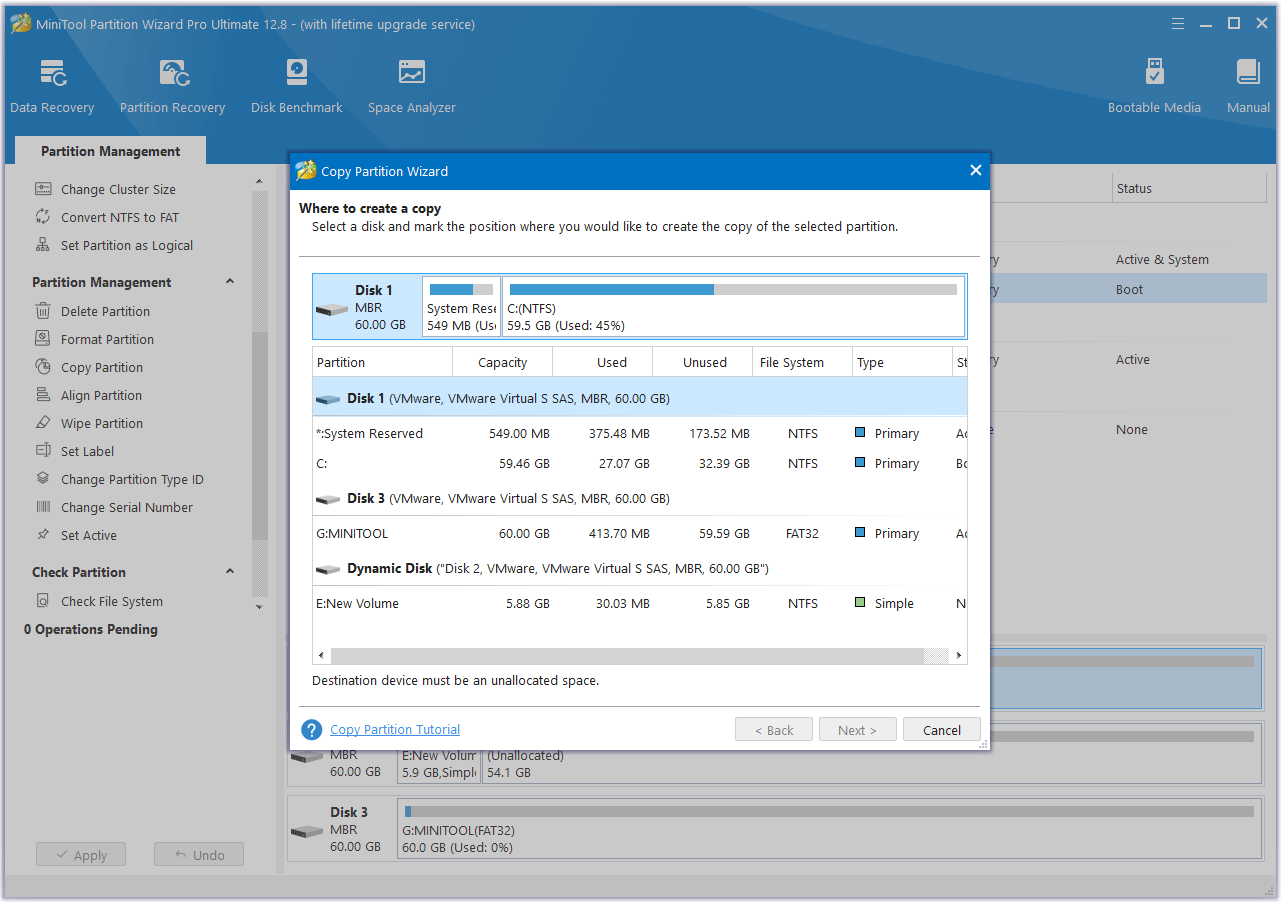The width and height of the screenshot is (1281, 903).
Task: Click Disk 1 drive icon in wizard disk map
Action: tap(332, 309)
